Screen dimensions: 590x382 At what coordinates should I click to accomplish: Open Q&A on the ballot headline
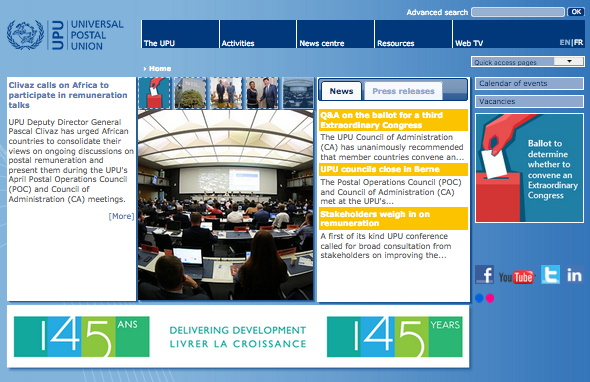coord(393,120)
